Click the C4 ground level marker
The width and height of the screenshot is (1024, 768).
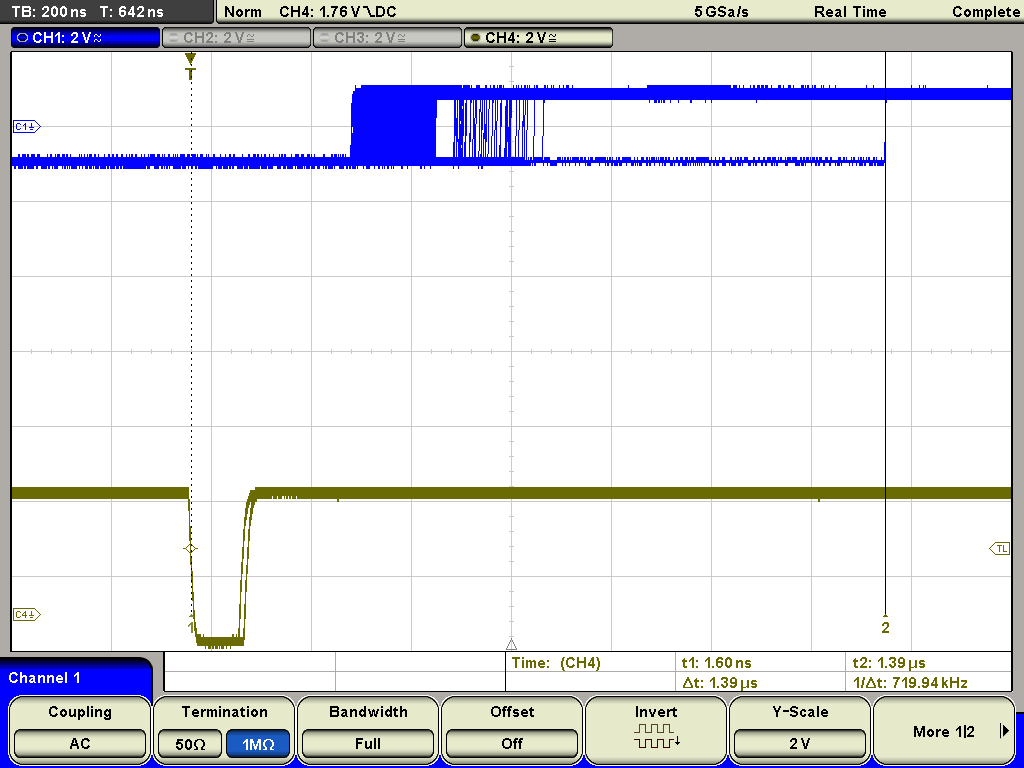coord(27,615)
